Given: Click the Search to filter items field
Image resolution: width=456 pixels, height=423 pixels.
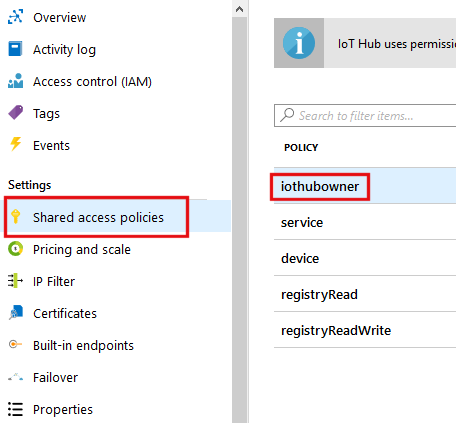Looking at the screenshot, I should [365, 115].
